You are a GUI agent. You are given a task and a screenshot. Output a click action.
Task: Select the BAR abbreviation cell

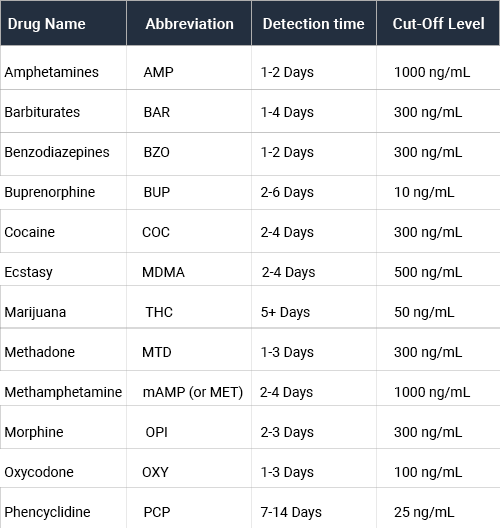tap(189, 111)
